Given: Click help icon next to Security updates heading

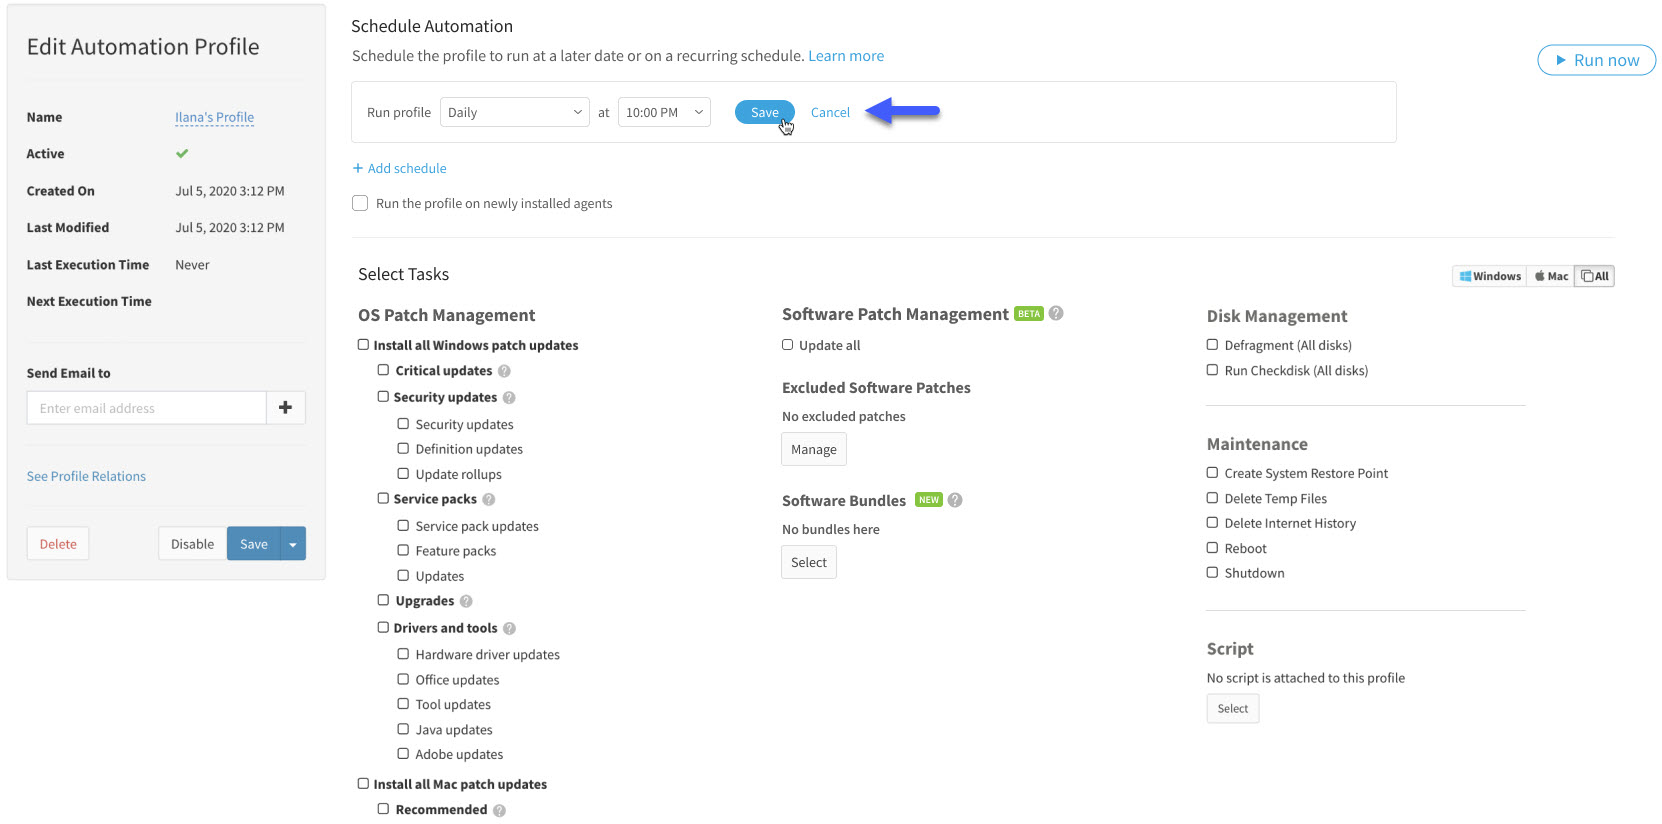Looking at the screenshot, I should click(x=509, y=398).
